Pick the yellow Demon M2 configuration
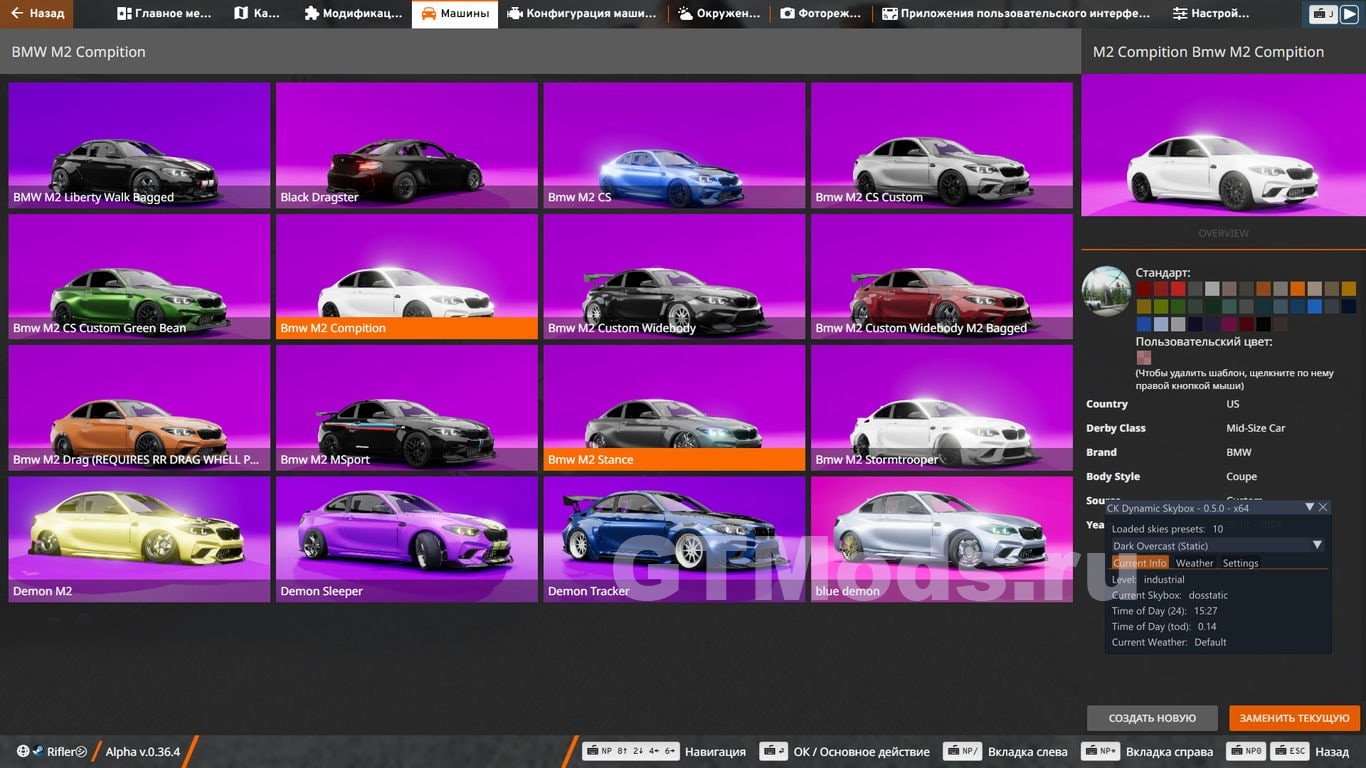Image resolution: width=1366 pixels, height=768 pixels. click(x=139, y=540)
